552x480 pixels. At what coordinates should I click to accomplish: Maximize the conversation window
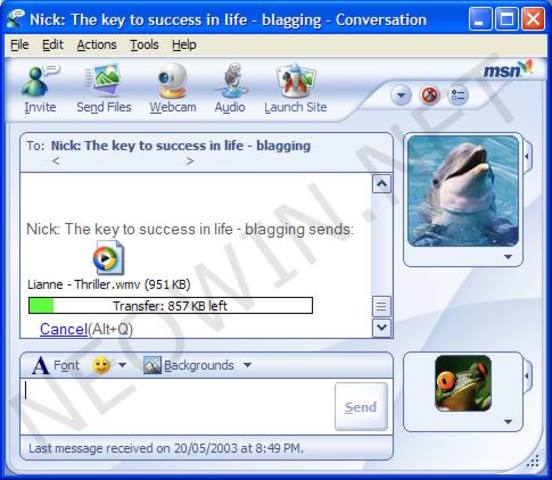[507, 19]
